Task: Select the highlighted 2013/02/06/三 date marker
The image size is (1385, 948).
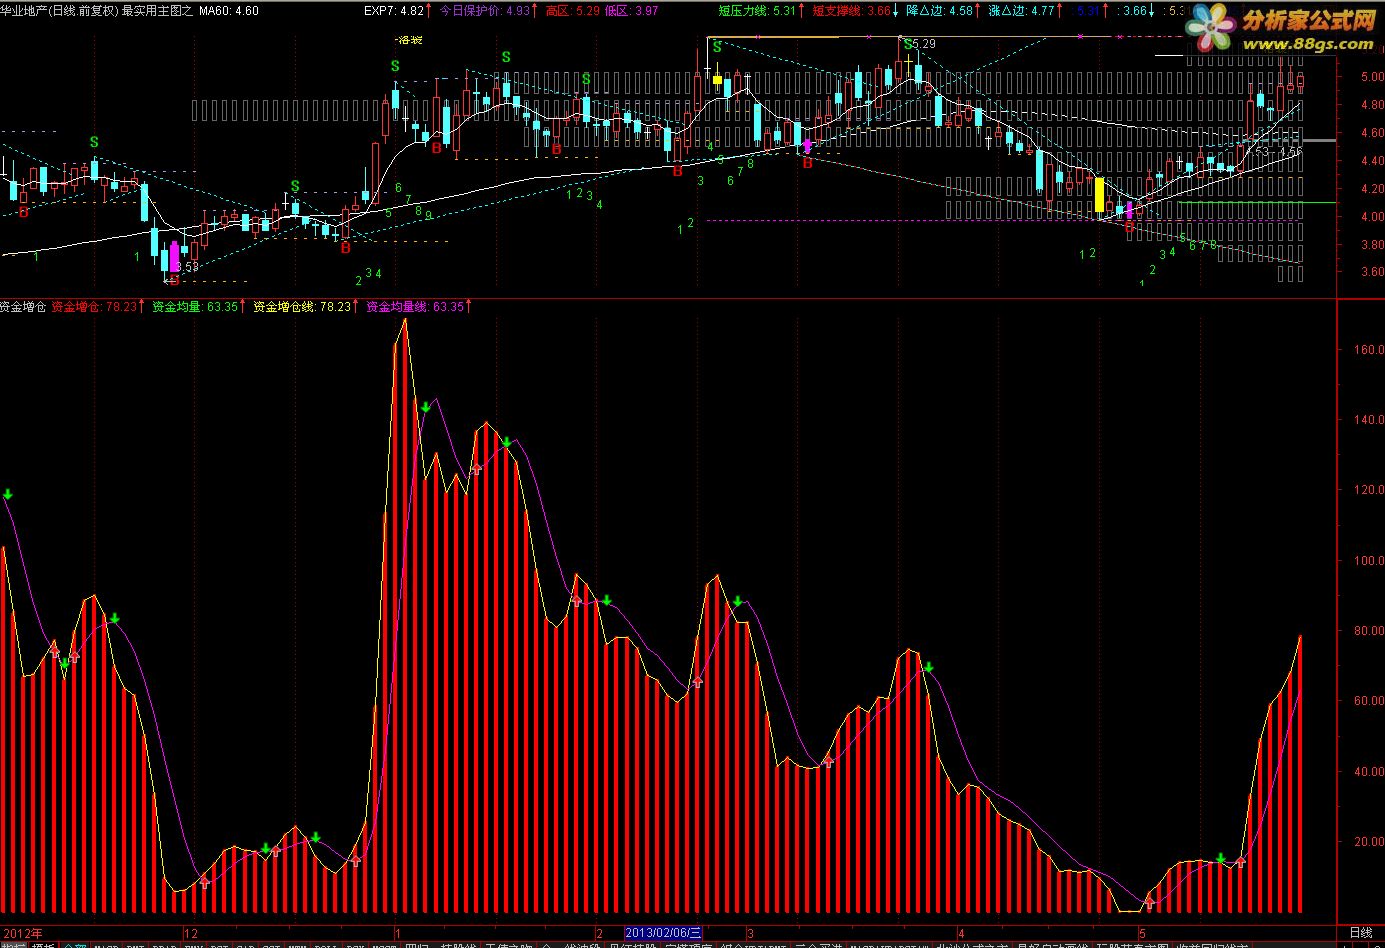Action: tap(664, 933)
